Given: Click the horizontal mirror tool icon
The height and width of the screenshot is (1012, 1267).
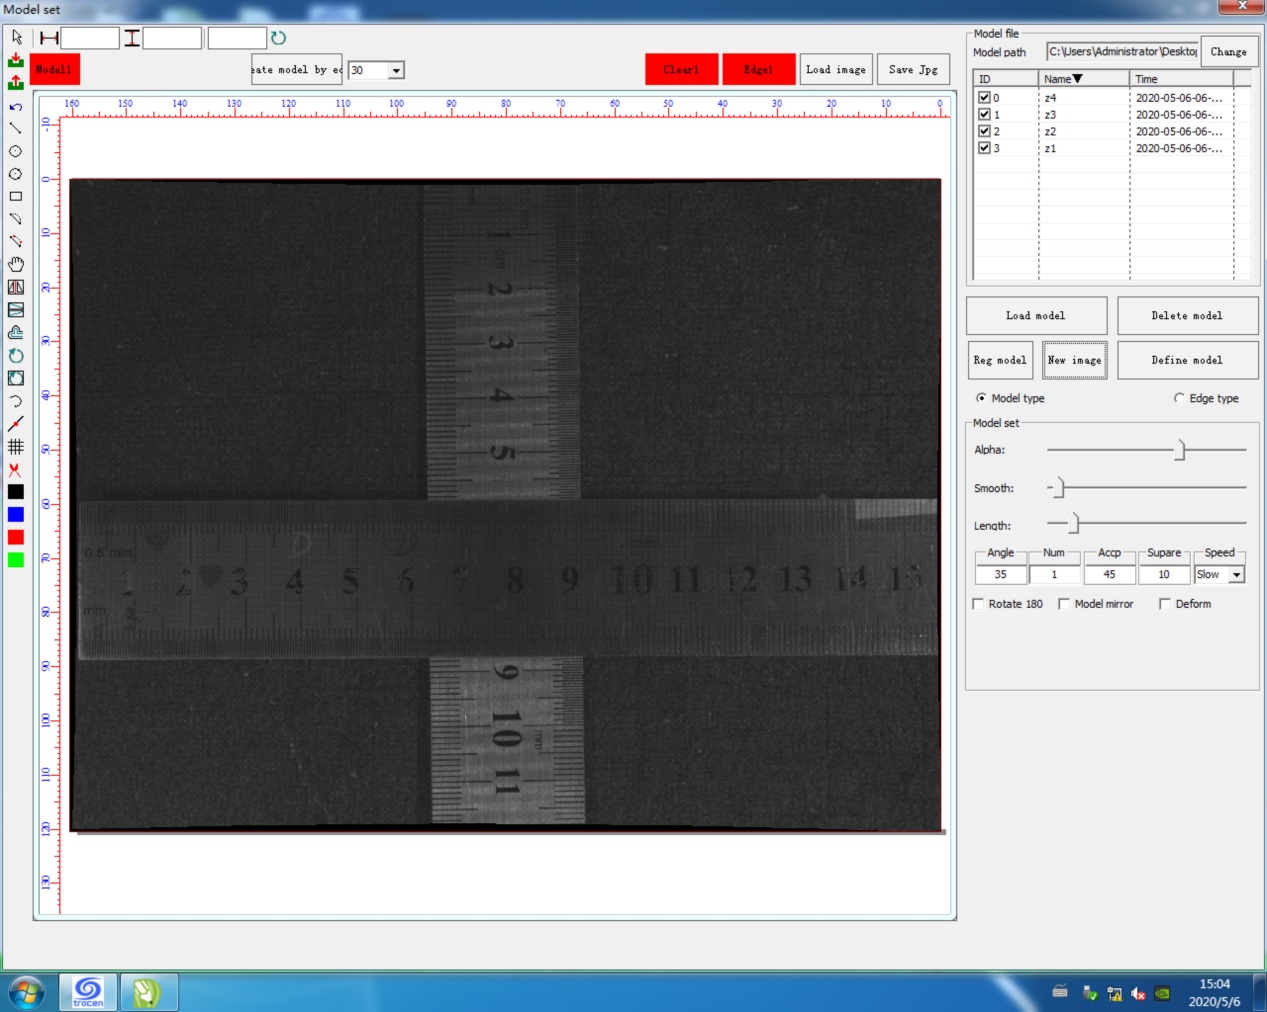Looking at the screenshot, I should click(x=16, y=287).
